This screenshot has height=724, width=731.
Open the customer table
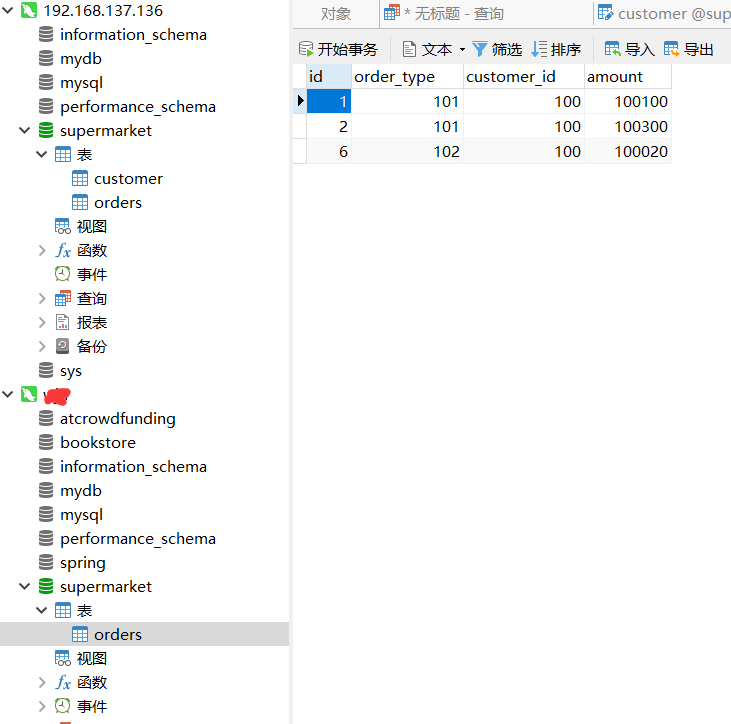129,179
